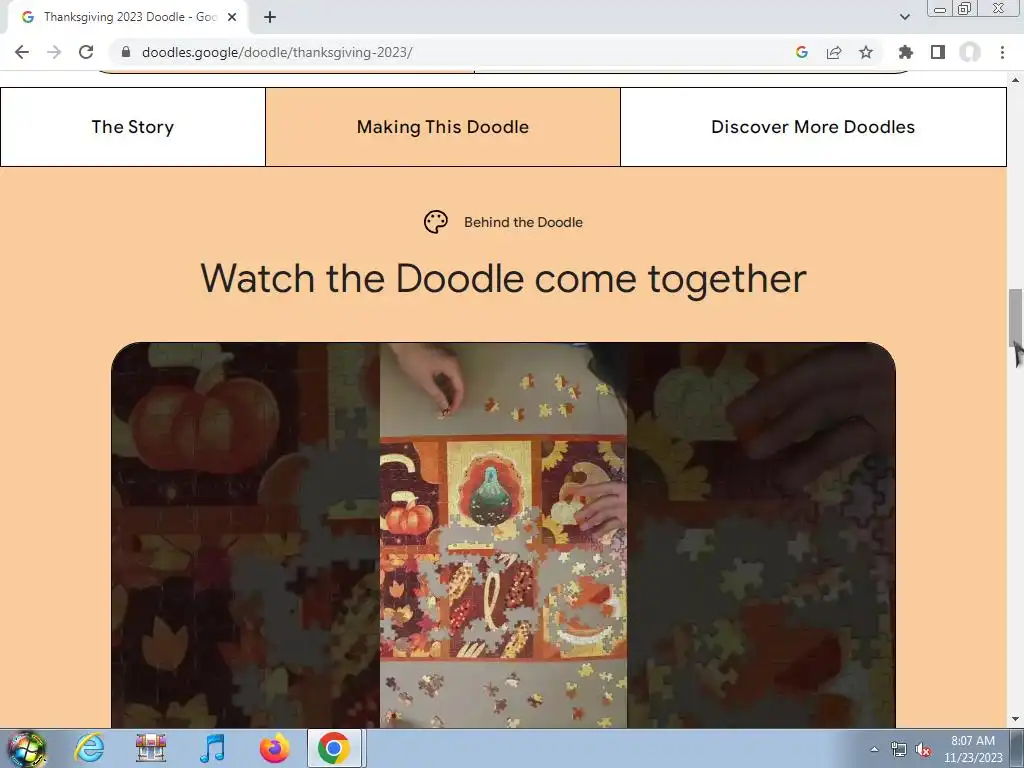Launch Internet Explorer from taskbar
Screen dimensions: 1024x768
coord(89,748)
